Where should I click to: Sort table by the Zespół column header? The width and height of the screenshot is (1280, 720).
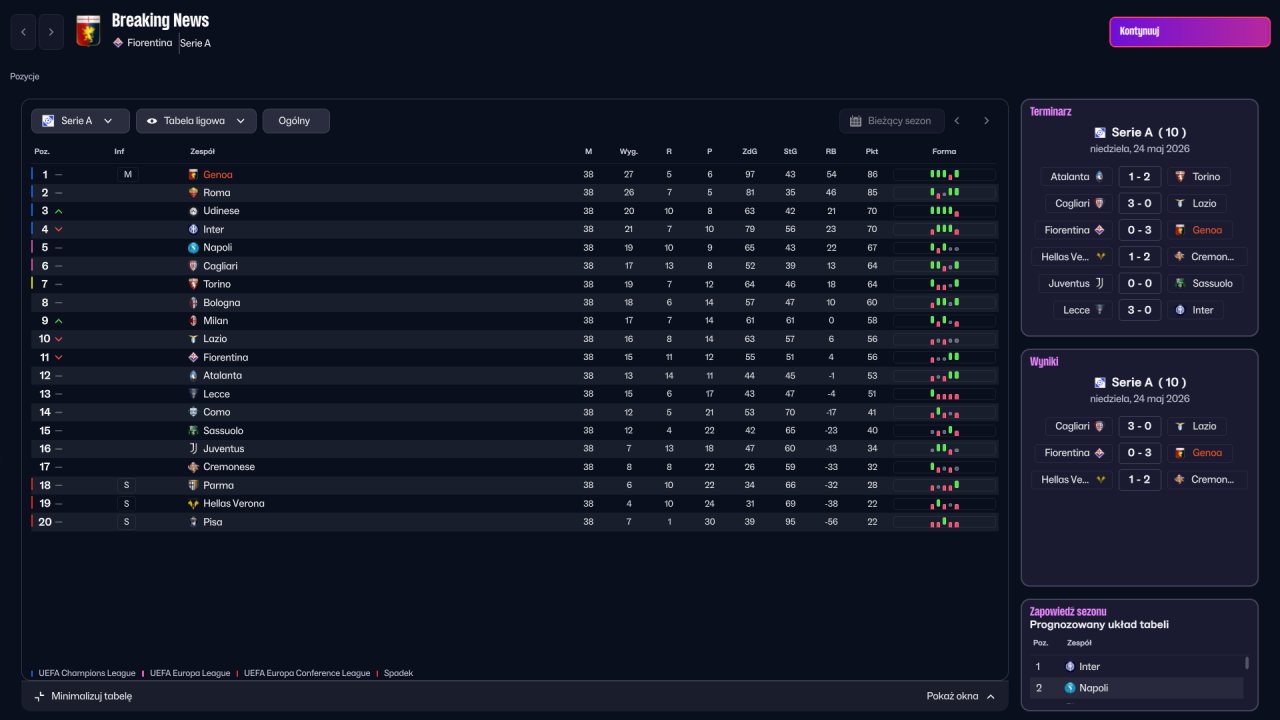(x=201, y=152)
